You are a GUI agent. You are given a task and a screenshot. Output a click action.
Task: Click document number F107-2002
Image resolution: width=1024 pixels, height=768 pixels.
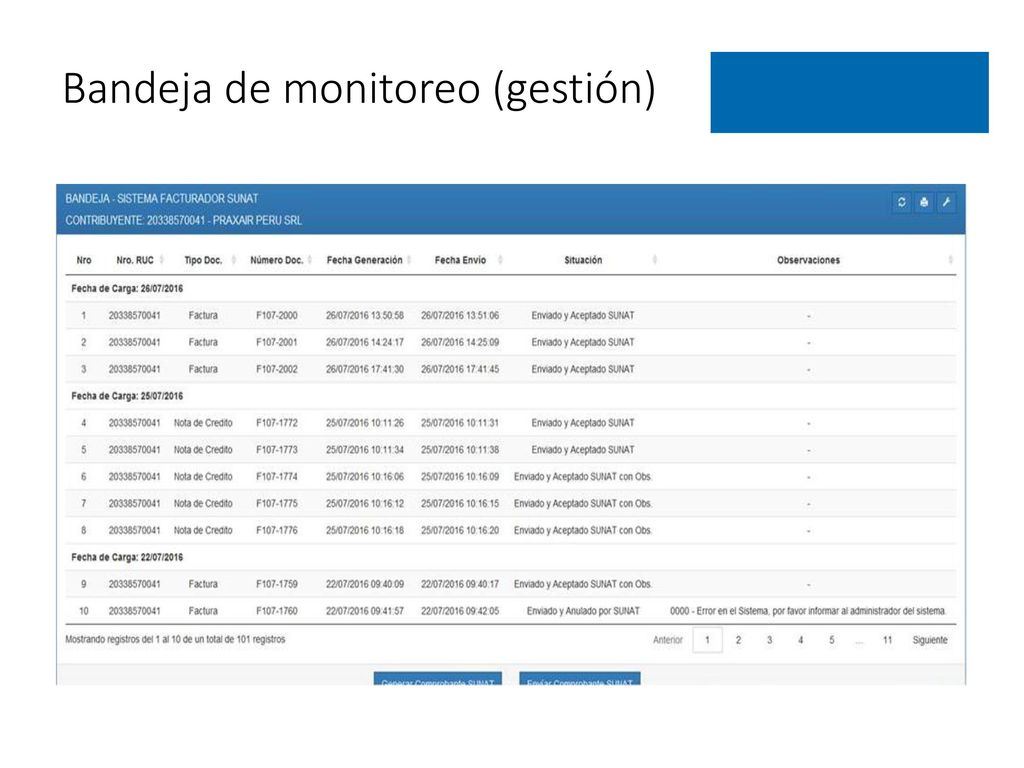(x=277, y=369)
